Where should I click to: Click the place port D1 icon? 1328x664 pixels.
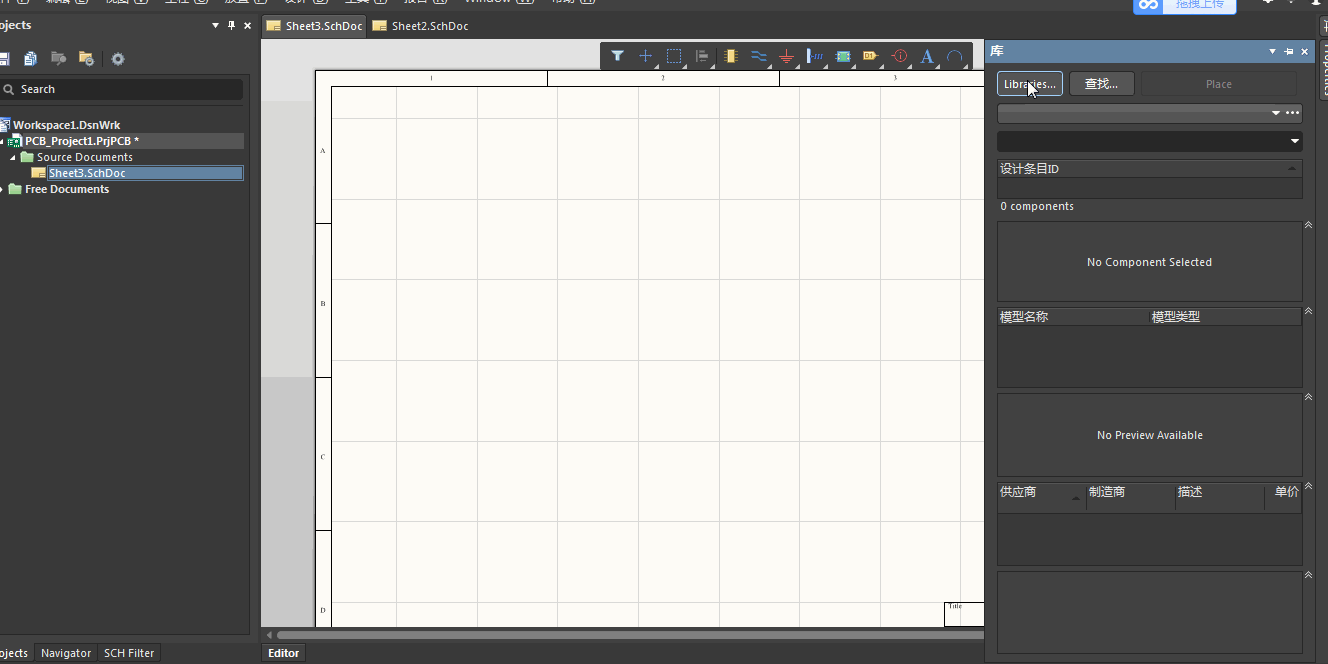[x=870, y=57]
